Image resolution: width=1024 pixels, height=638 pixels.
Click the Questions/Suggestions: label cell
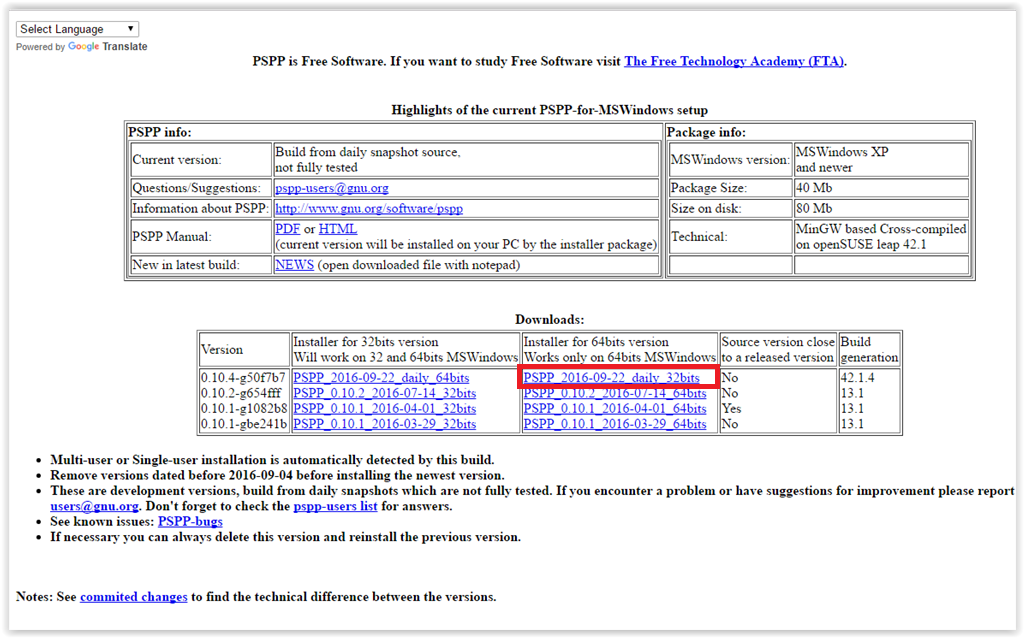coord(201,188)
